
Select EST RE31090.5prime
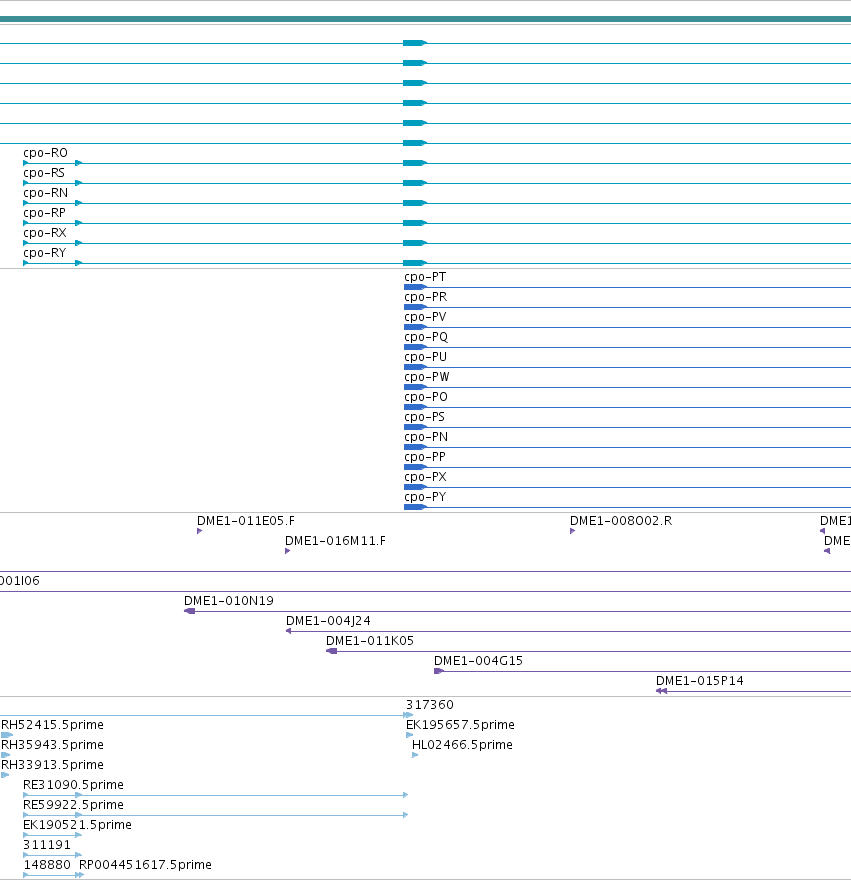point(74,785)
